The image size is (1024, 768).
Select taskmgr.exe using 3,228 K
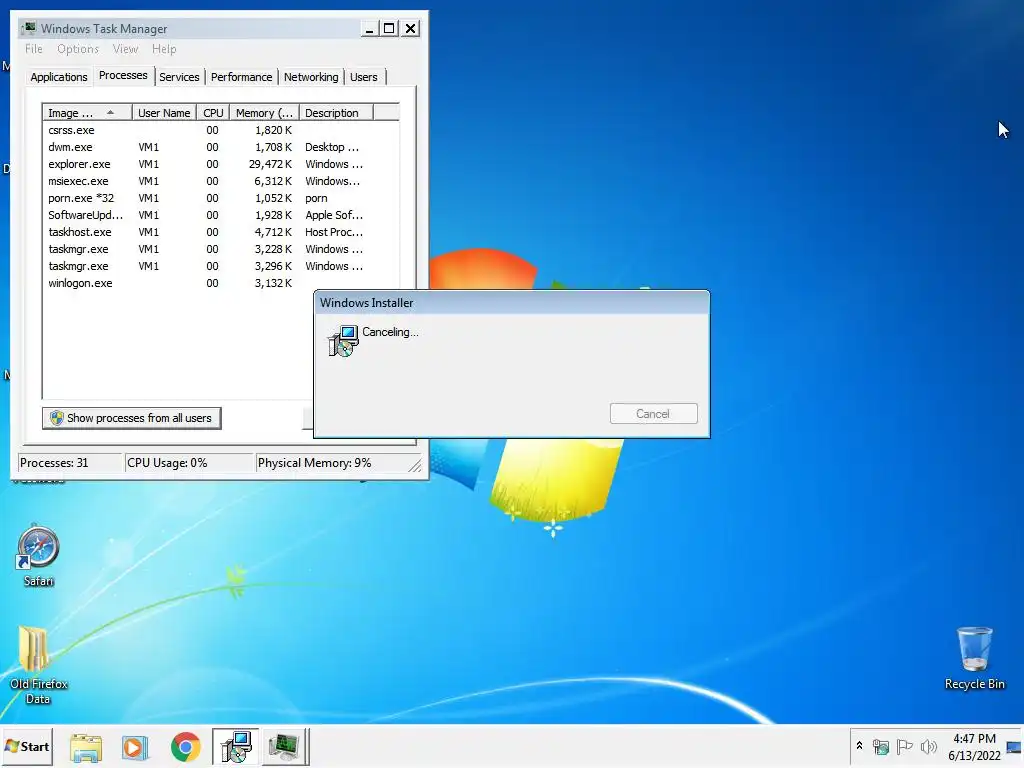[221, 249]
